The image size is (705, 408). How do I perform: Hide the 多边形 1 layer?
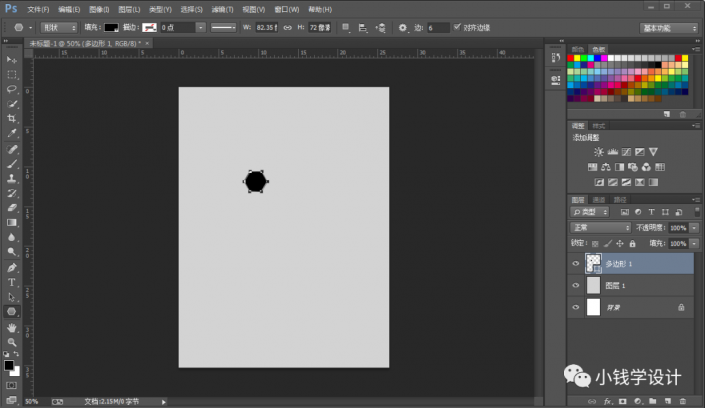(575, 263)
